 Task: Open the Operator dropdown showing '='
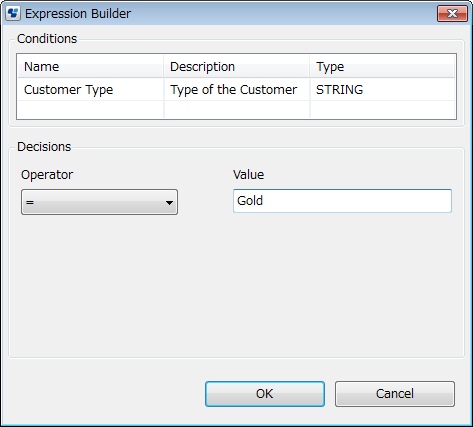pos(99,202)
